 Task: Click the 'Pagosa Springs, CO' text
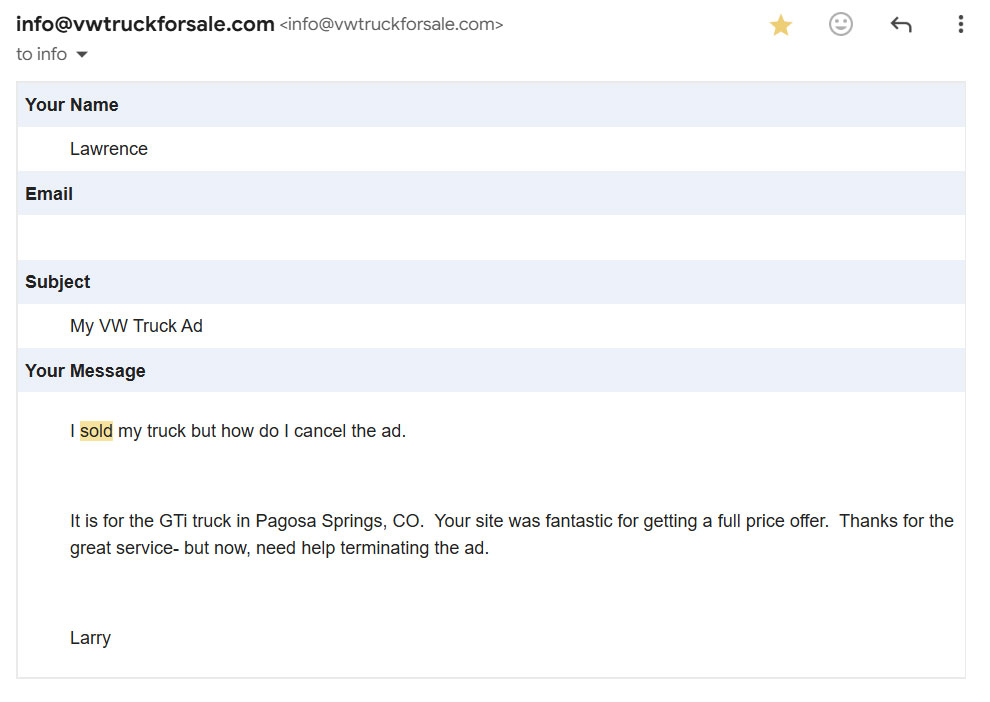(338, 521)
